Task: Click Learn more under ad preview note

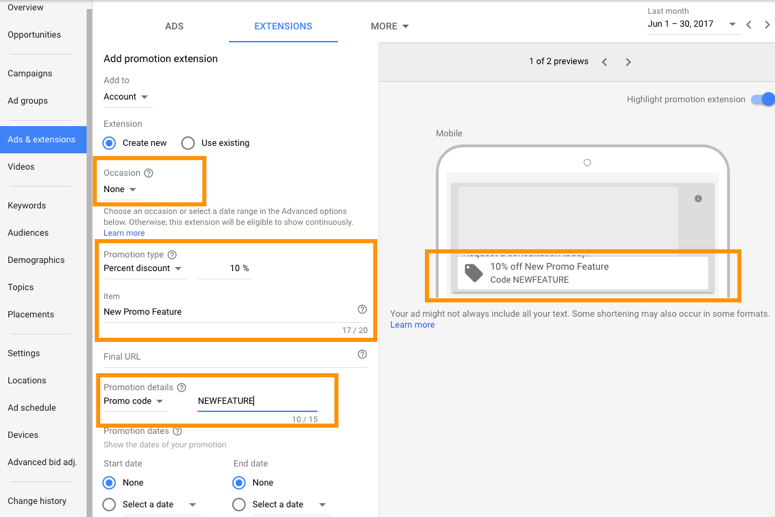Action: [412, 325]
